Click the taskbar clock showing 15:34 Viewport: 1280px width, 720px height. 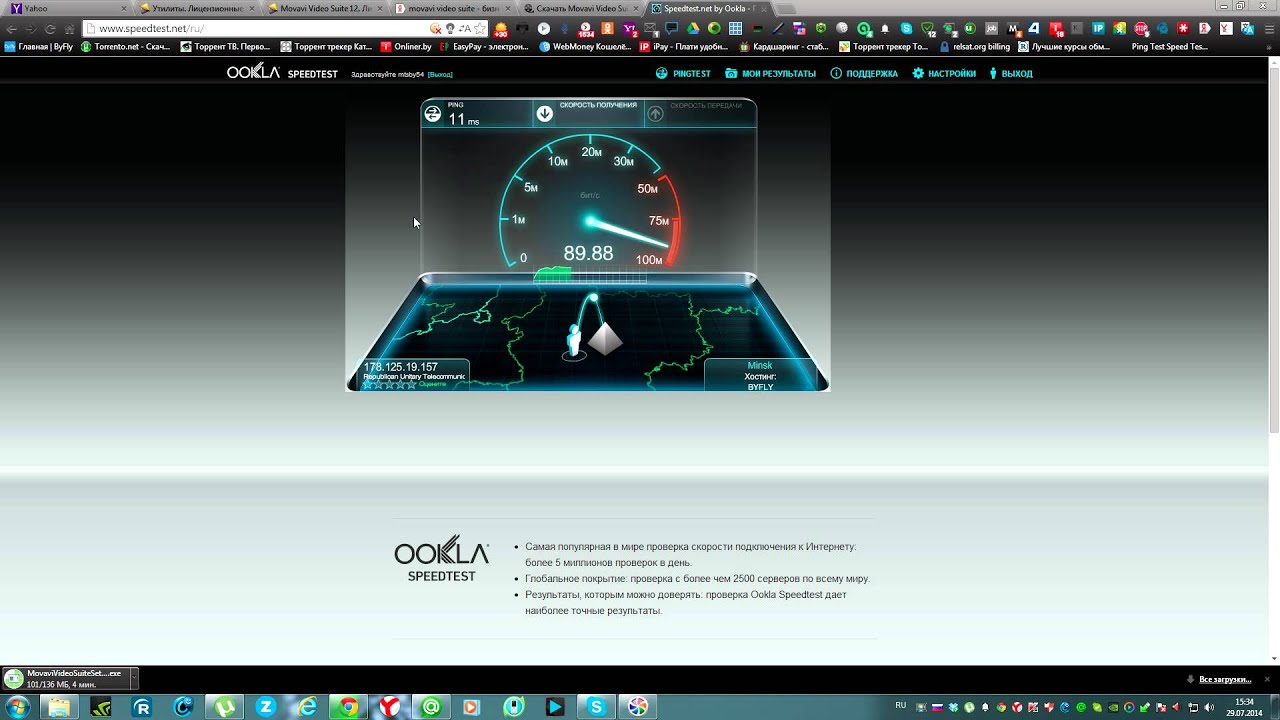pos(1245,707)
